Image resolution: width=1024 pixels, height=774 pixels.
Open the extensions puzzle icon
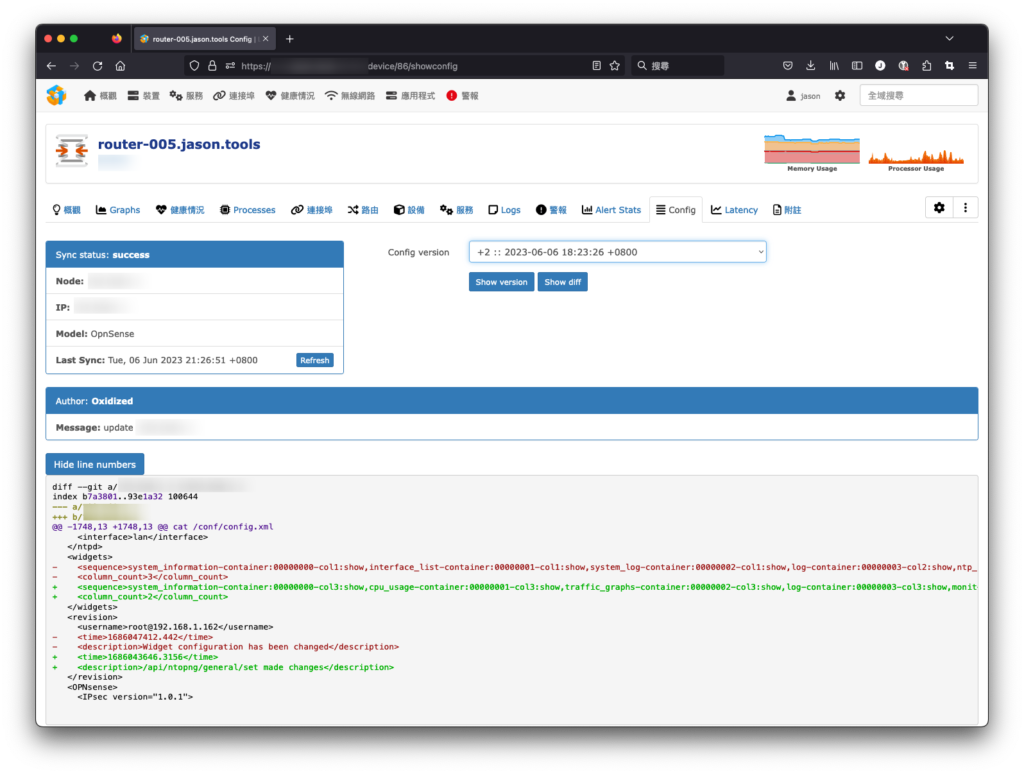[927, 65]
